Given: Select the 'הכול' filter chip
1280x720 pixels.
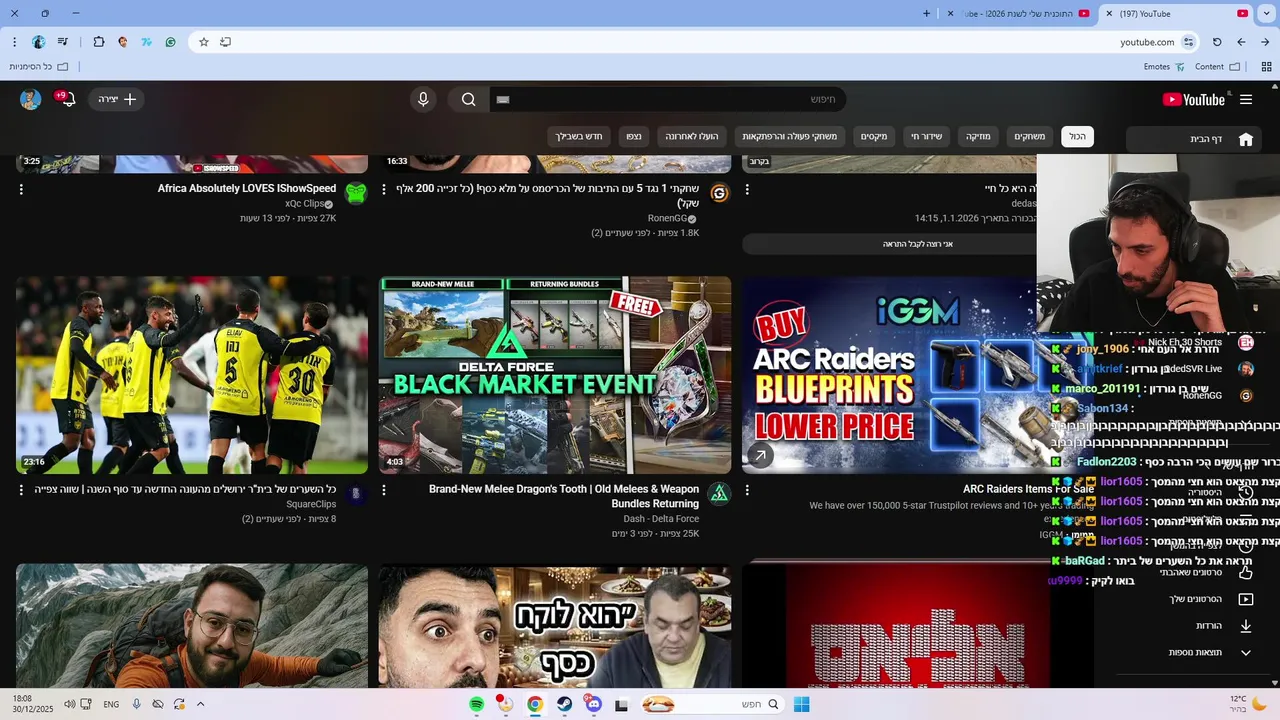Looking at the screenshot, I should (x=1077, y=136).
